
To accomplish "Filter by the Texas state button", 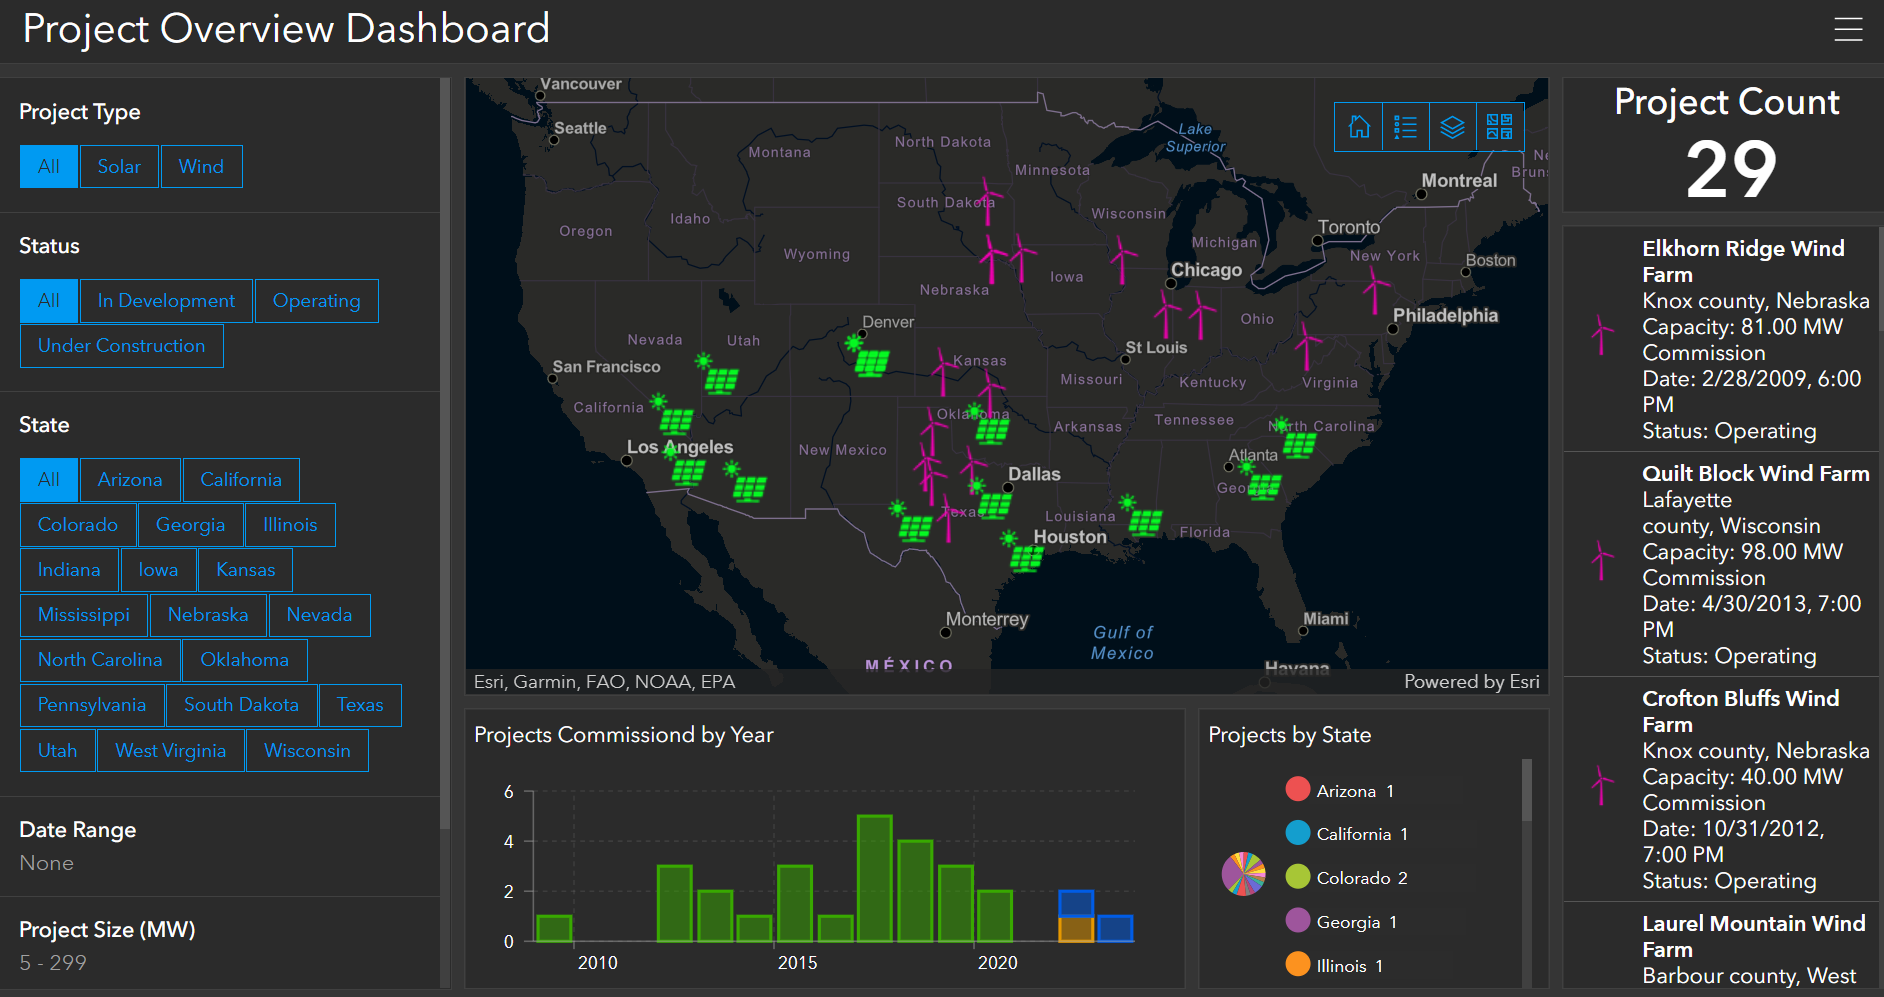I will pos(360,705).
